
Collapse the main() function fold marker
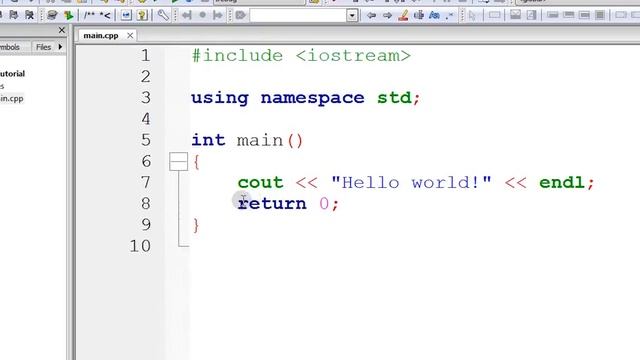coord(178,162)
